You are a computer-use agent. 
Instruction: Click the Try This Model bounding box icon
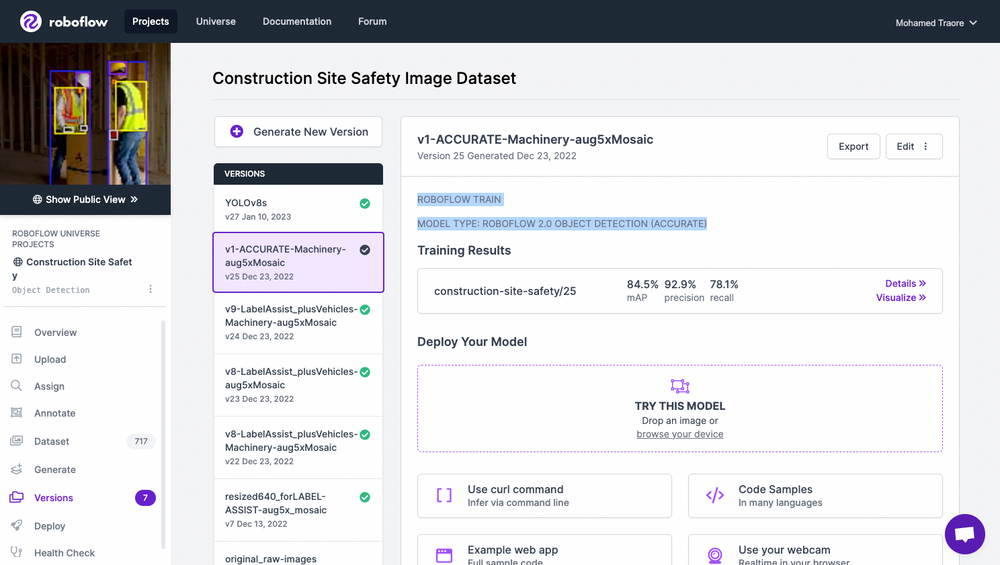tap(680, 386)
